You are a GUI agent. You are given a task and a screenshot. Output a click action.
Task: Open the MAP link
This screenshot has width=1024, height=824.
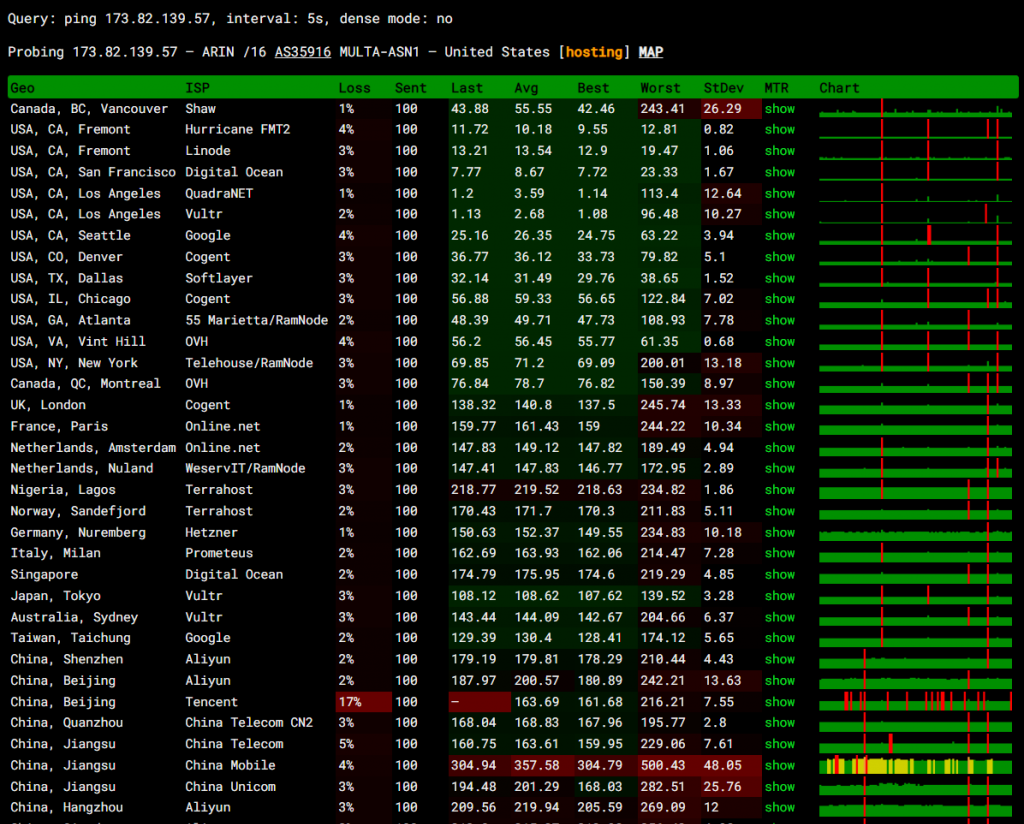(650, 52)
